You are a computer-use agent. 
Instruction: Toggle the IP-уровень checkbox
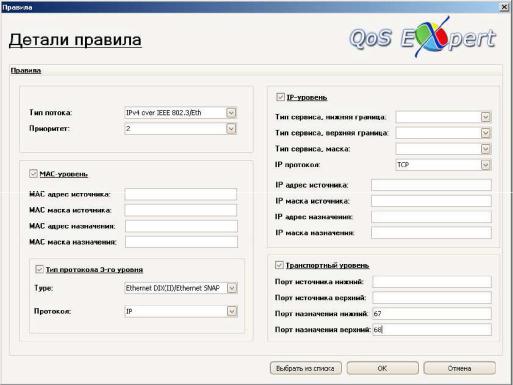coord(280,97)
